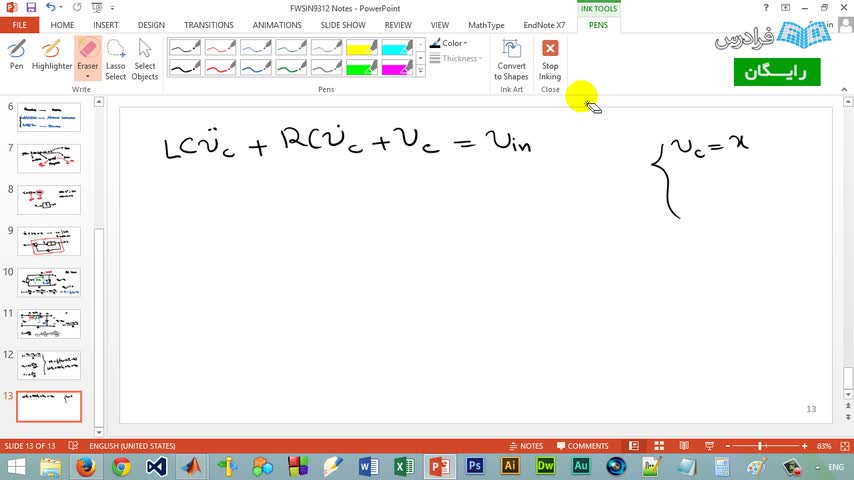Select the Pen tool

[16, 54]
